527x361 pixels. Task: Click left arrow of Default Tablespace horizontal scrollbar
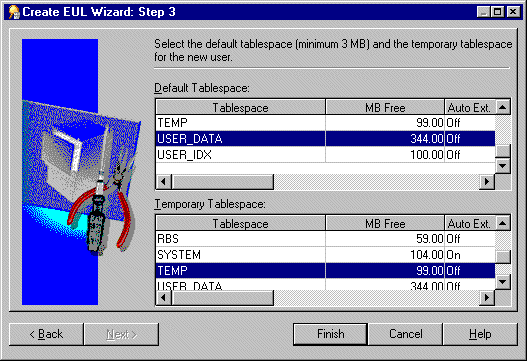[164, 182]
